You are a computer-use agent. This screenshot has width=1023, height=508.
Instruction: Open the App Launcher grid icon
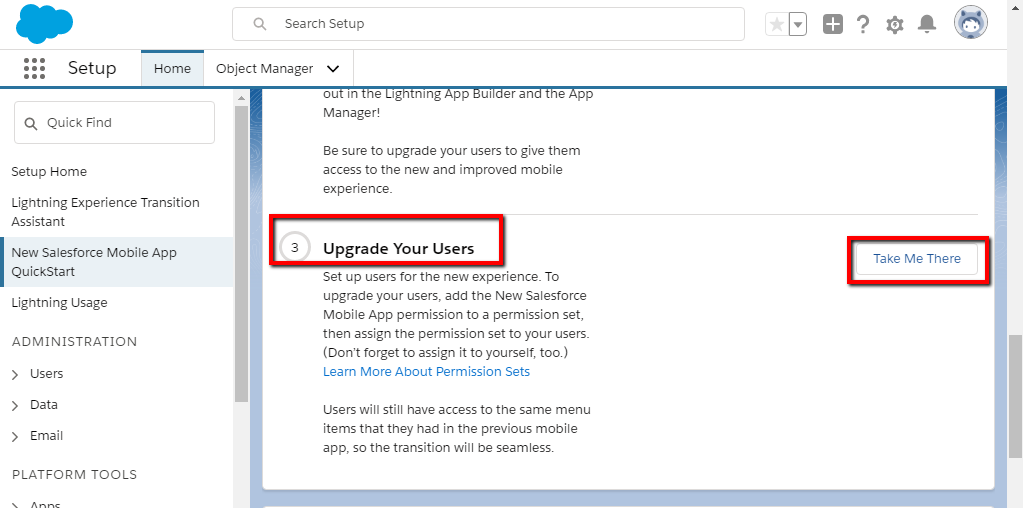pyautogui.click(x=34, y=69)
